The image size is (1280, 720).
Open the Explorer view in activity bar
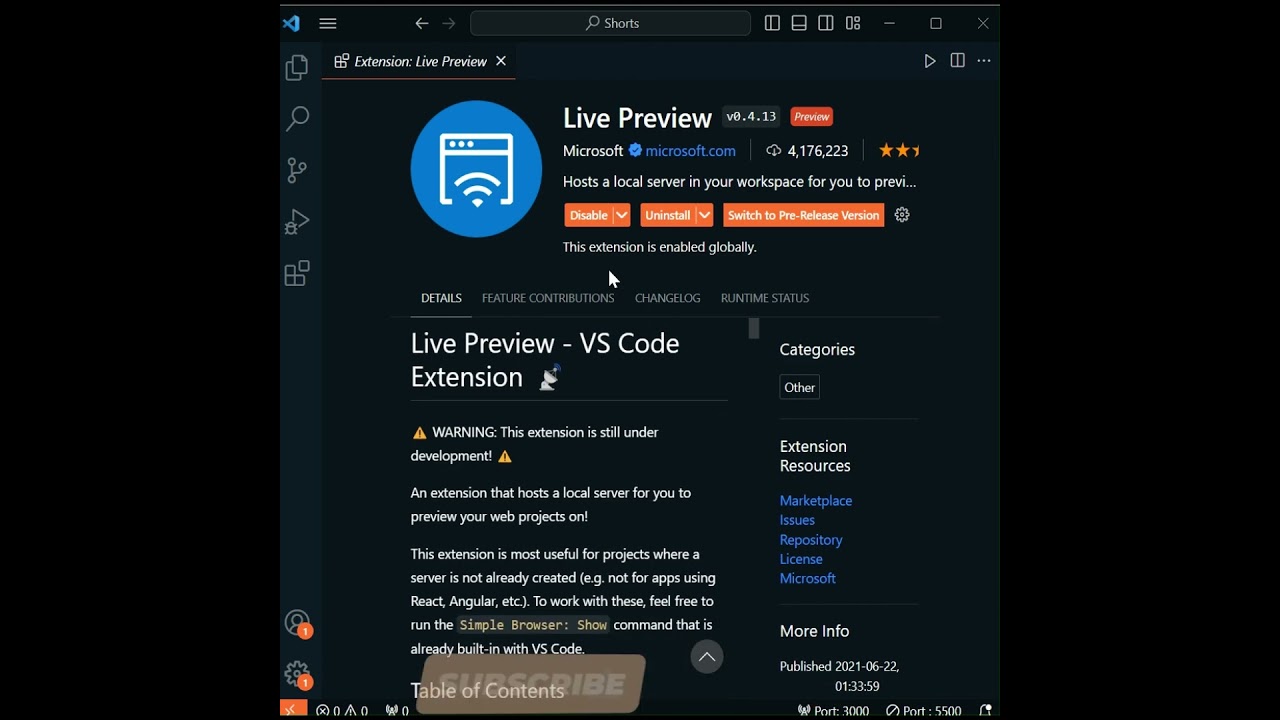coord(297,67)
